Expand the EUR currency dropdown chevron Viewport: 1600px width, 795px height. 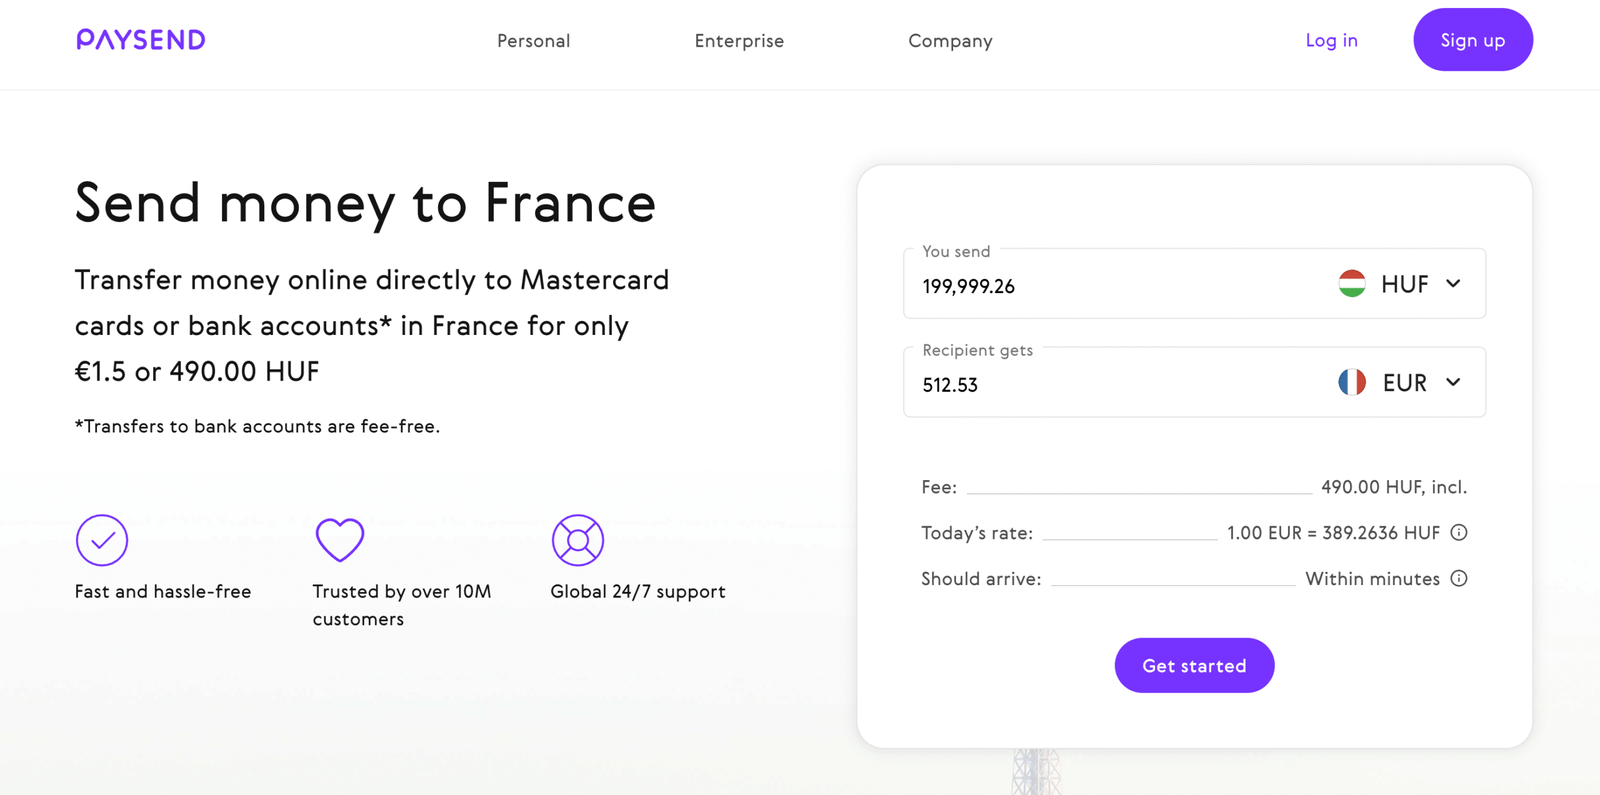pyautogui.click(x=1453, y=383)
